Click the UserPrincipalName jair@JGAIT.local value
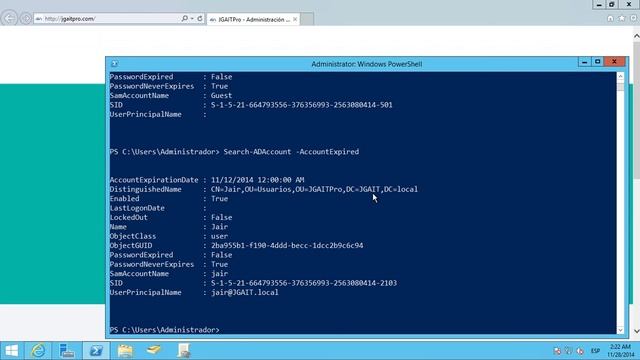This screenshot has width=640, height=360. [245, 293]
